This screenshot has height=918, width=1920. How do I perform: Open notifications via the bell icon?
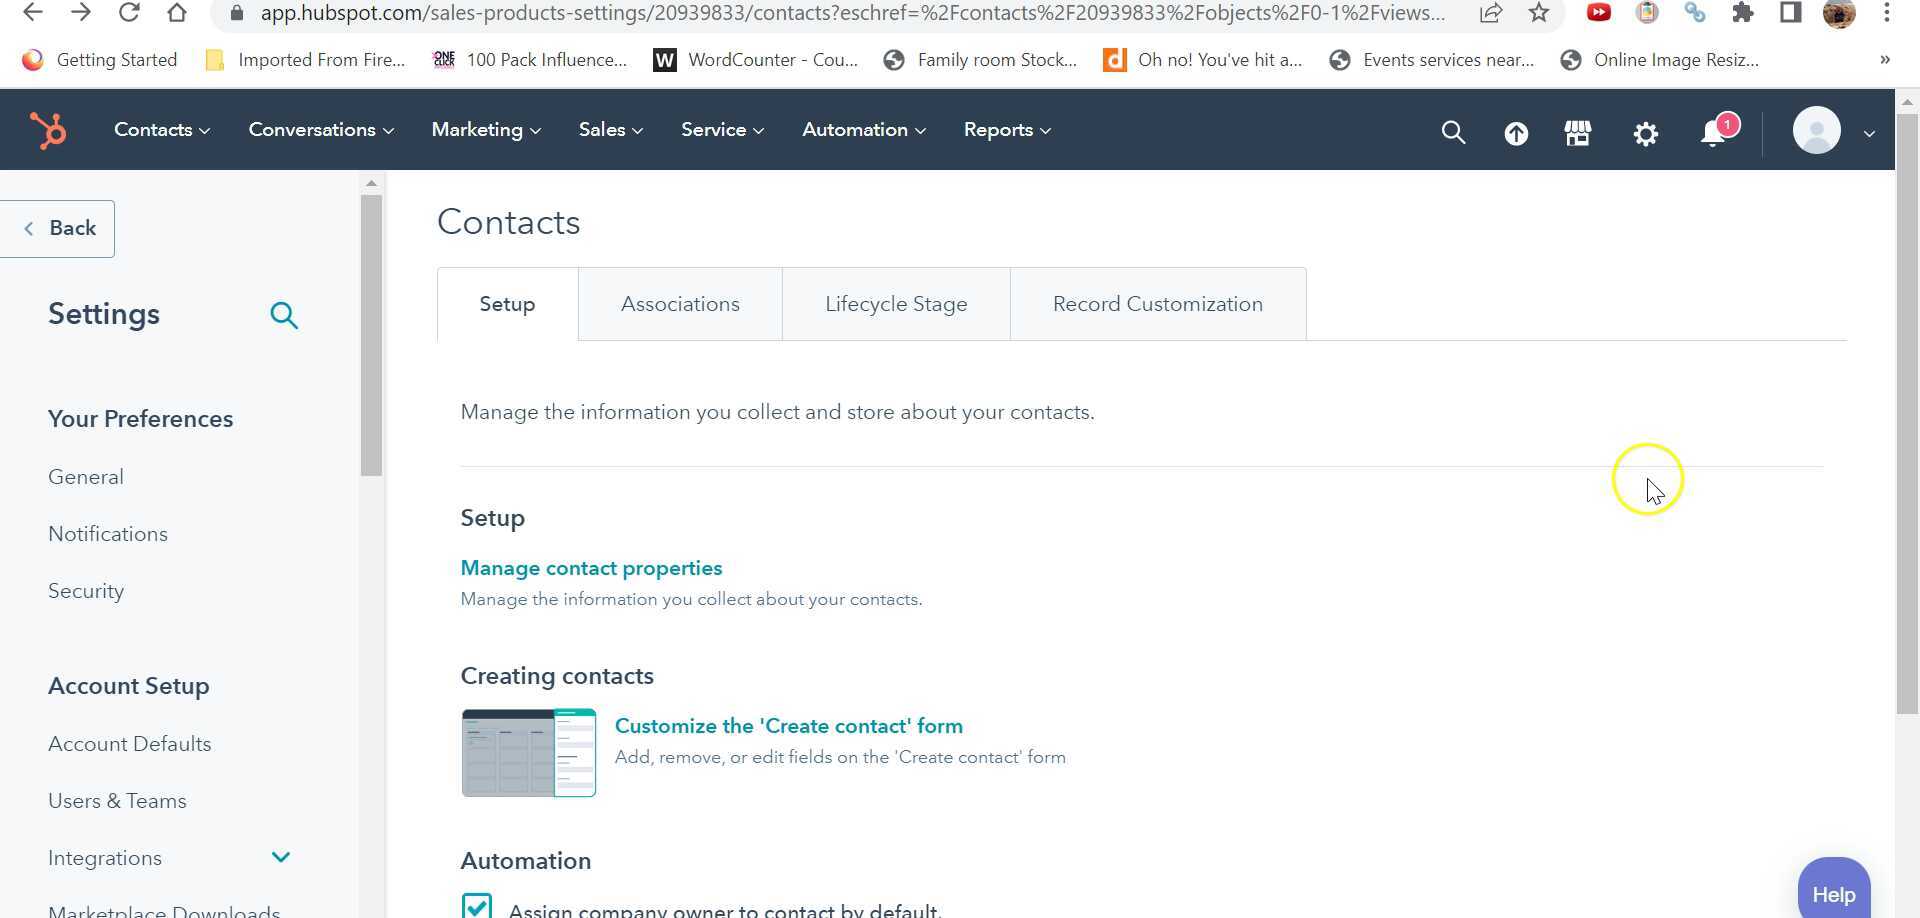coord(1712,132)
